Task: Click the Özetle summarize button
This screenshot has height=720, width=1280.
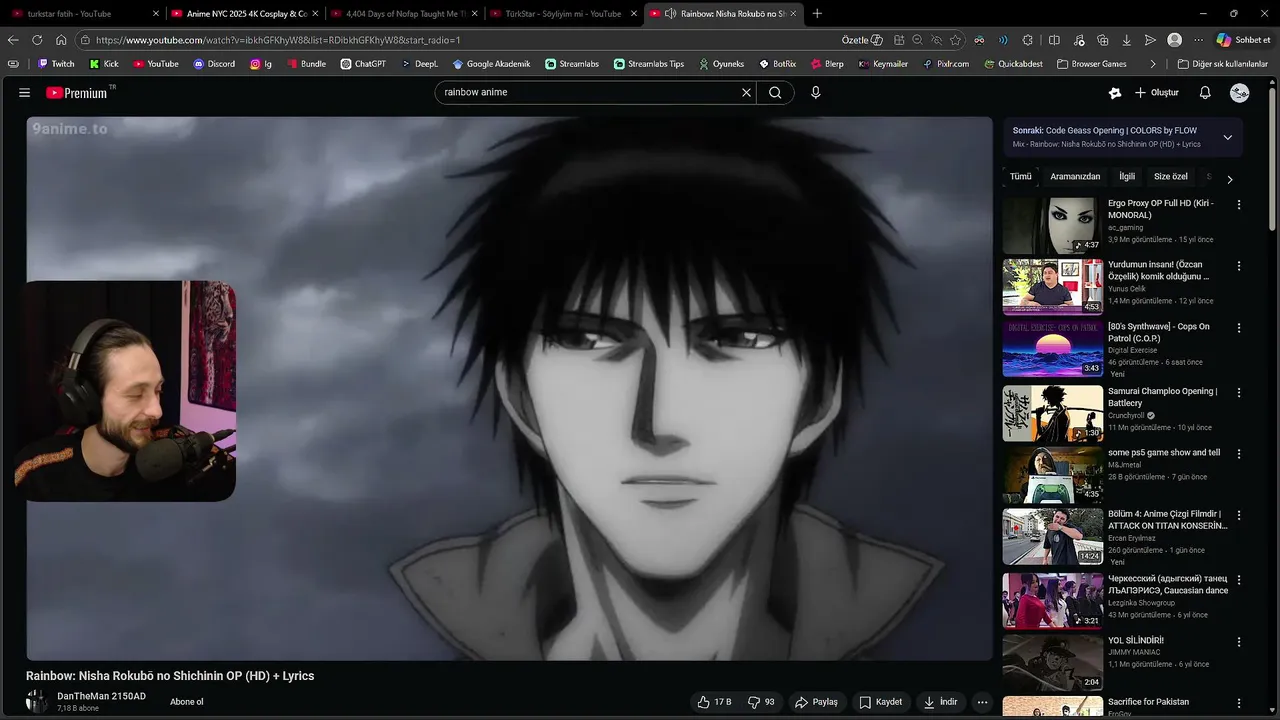Action: point(862,40)
